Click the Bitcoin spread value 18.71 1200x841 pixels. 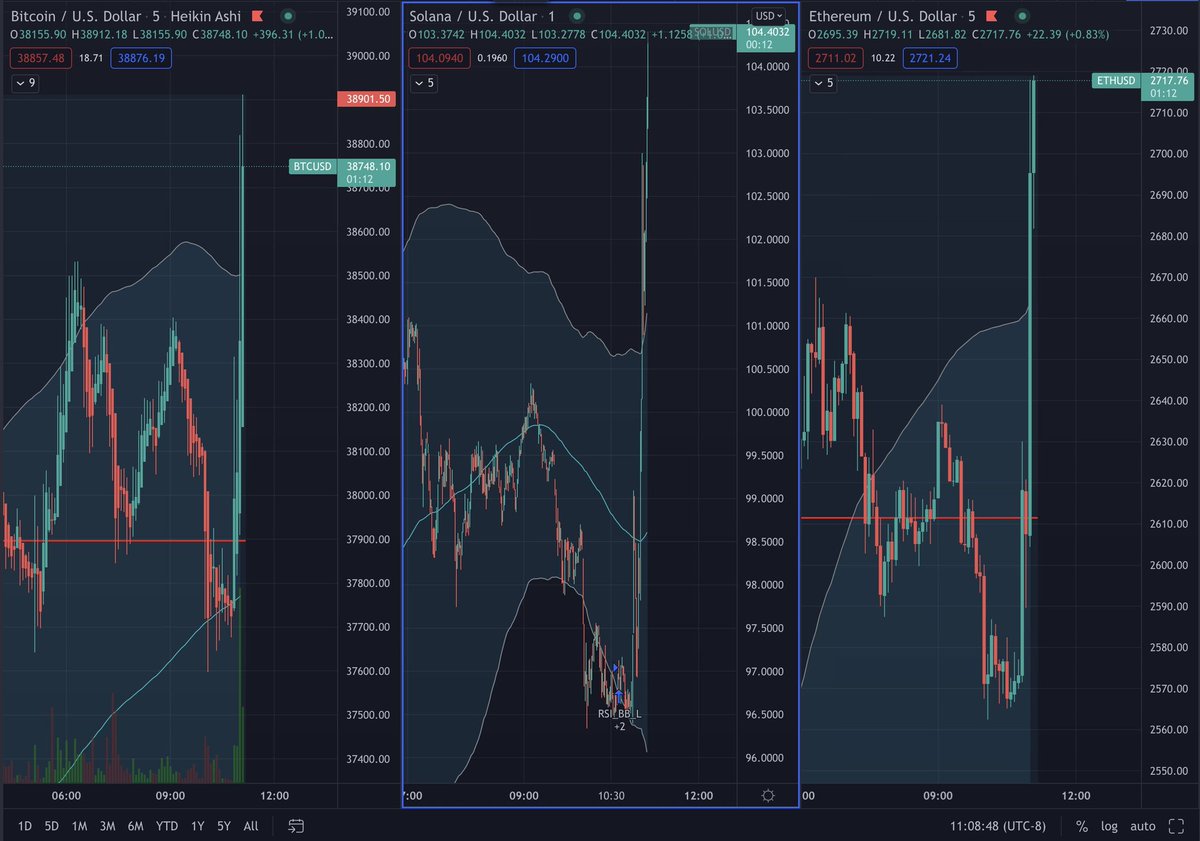click(x=91, y=58)
